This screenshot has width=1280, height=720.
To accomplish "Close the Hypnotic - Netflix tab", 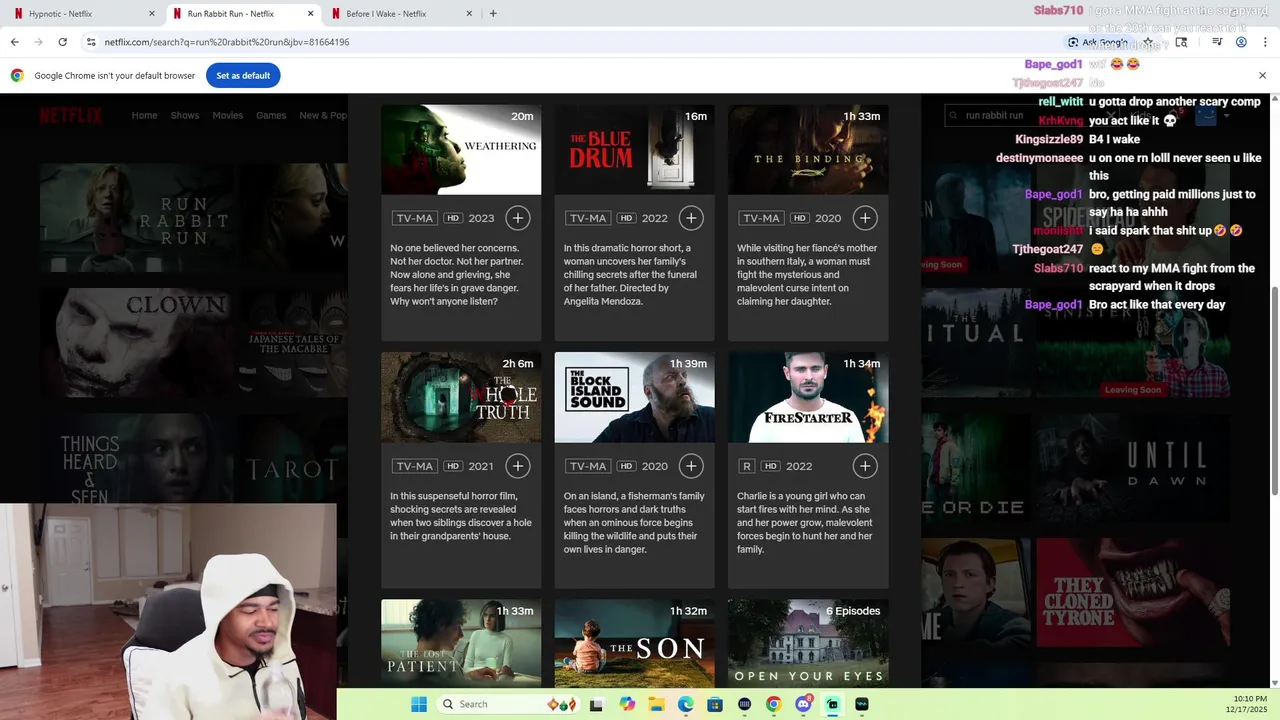I will 152,14.
